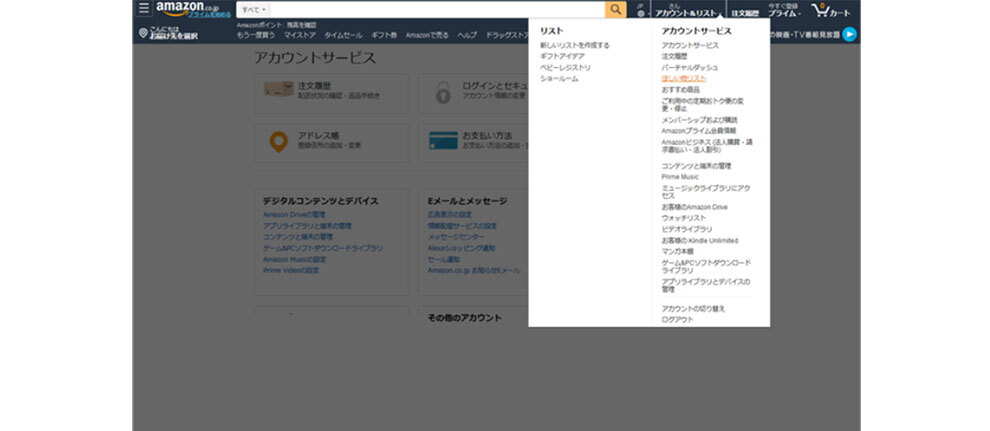The width and height of the screenshot is (990, 431).
Task: Open the hamburger menu icon
Action: pos(144,8)
